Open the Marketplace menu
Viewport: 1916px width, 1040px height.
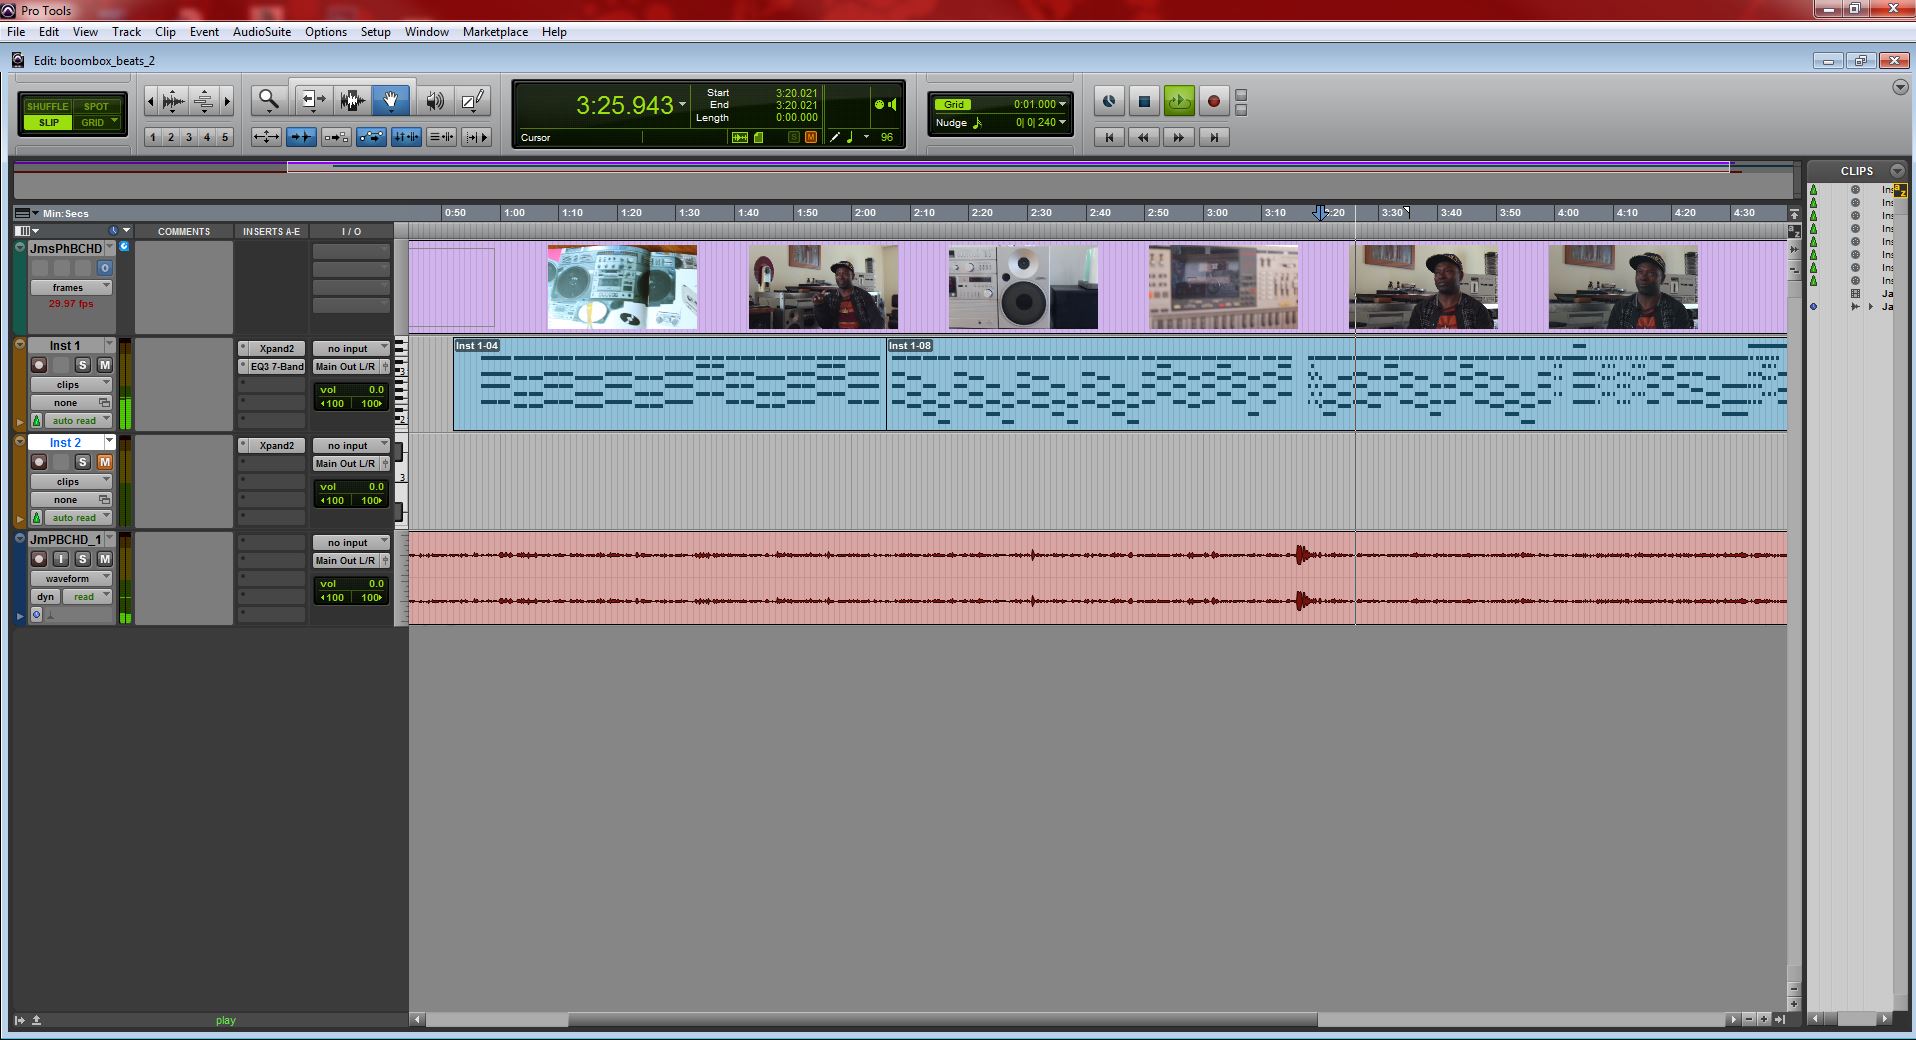coord(495,32)
